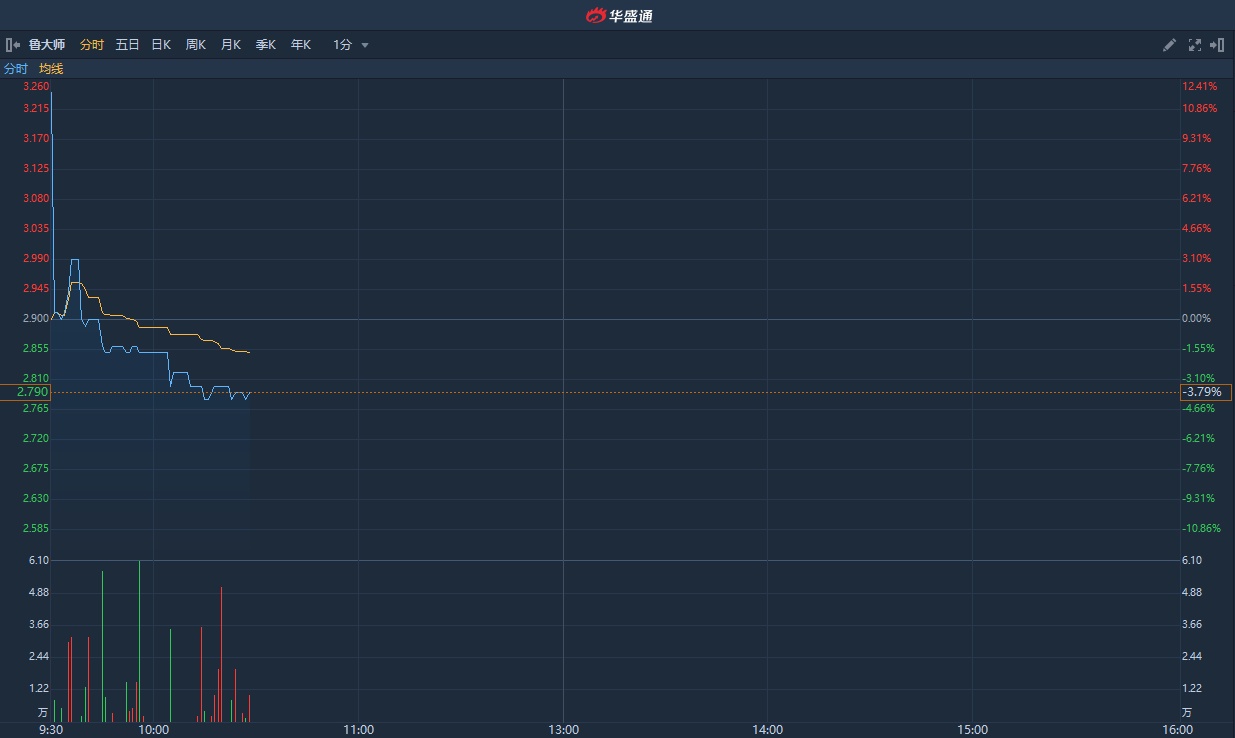Viewport: 1235px width, 738px height.
Task: Collapse the left panel with the arrow icon
Action: [x=13, y=45]
